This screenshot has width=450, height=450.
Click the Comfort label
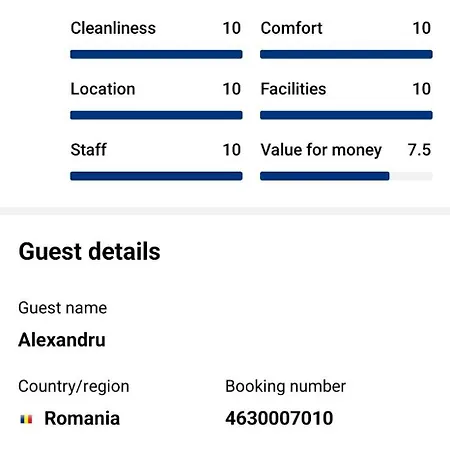point(291,28)
